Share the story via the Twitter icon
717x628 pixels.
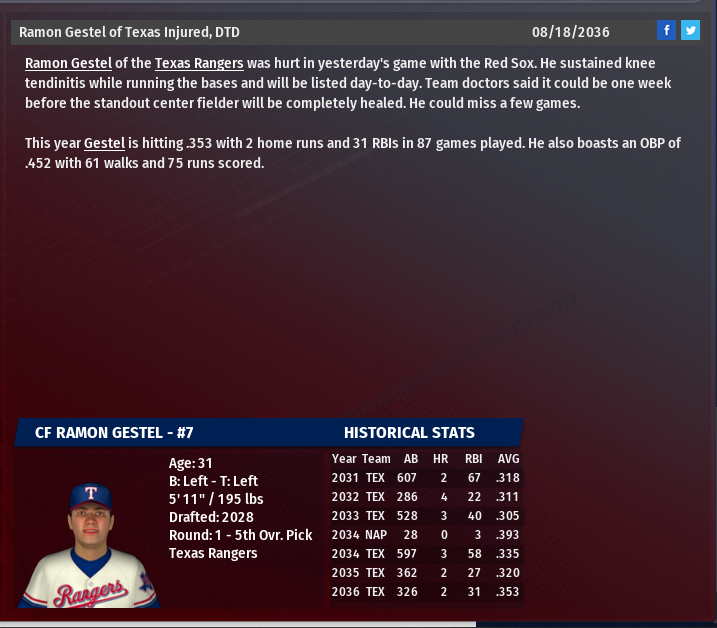[690, 31]
